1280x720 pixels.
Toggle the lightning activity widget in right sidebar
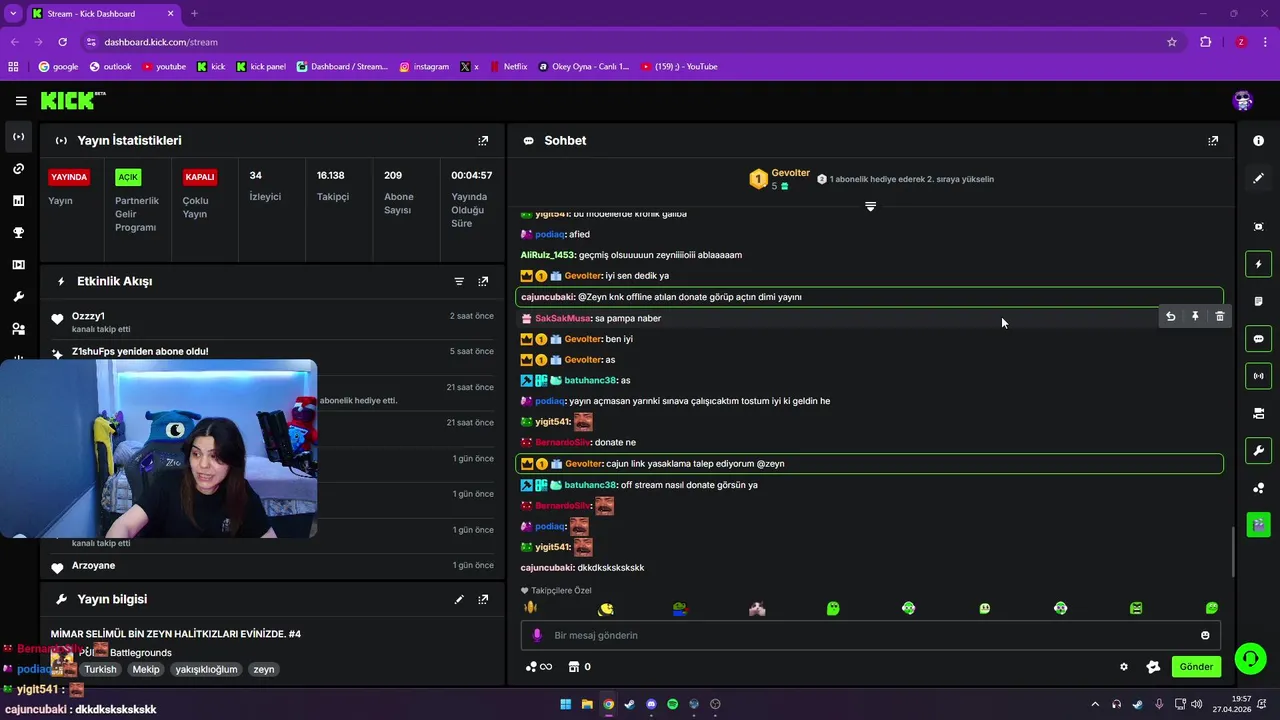pos(1258,264)
